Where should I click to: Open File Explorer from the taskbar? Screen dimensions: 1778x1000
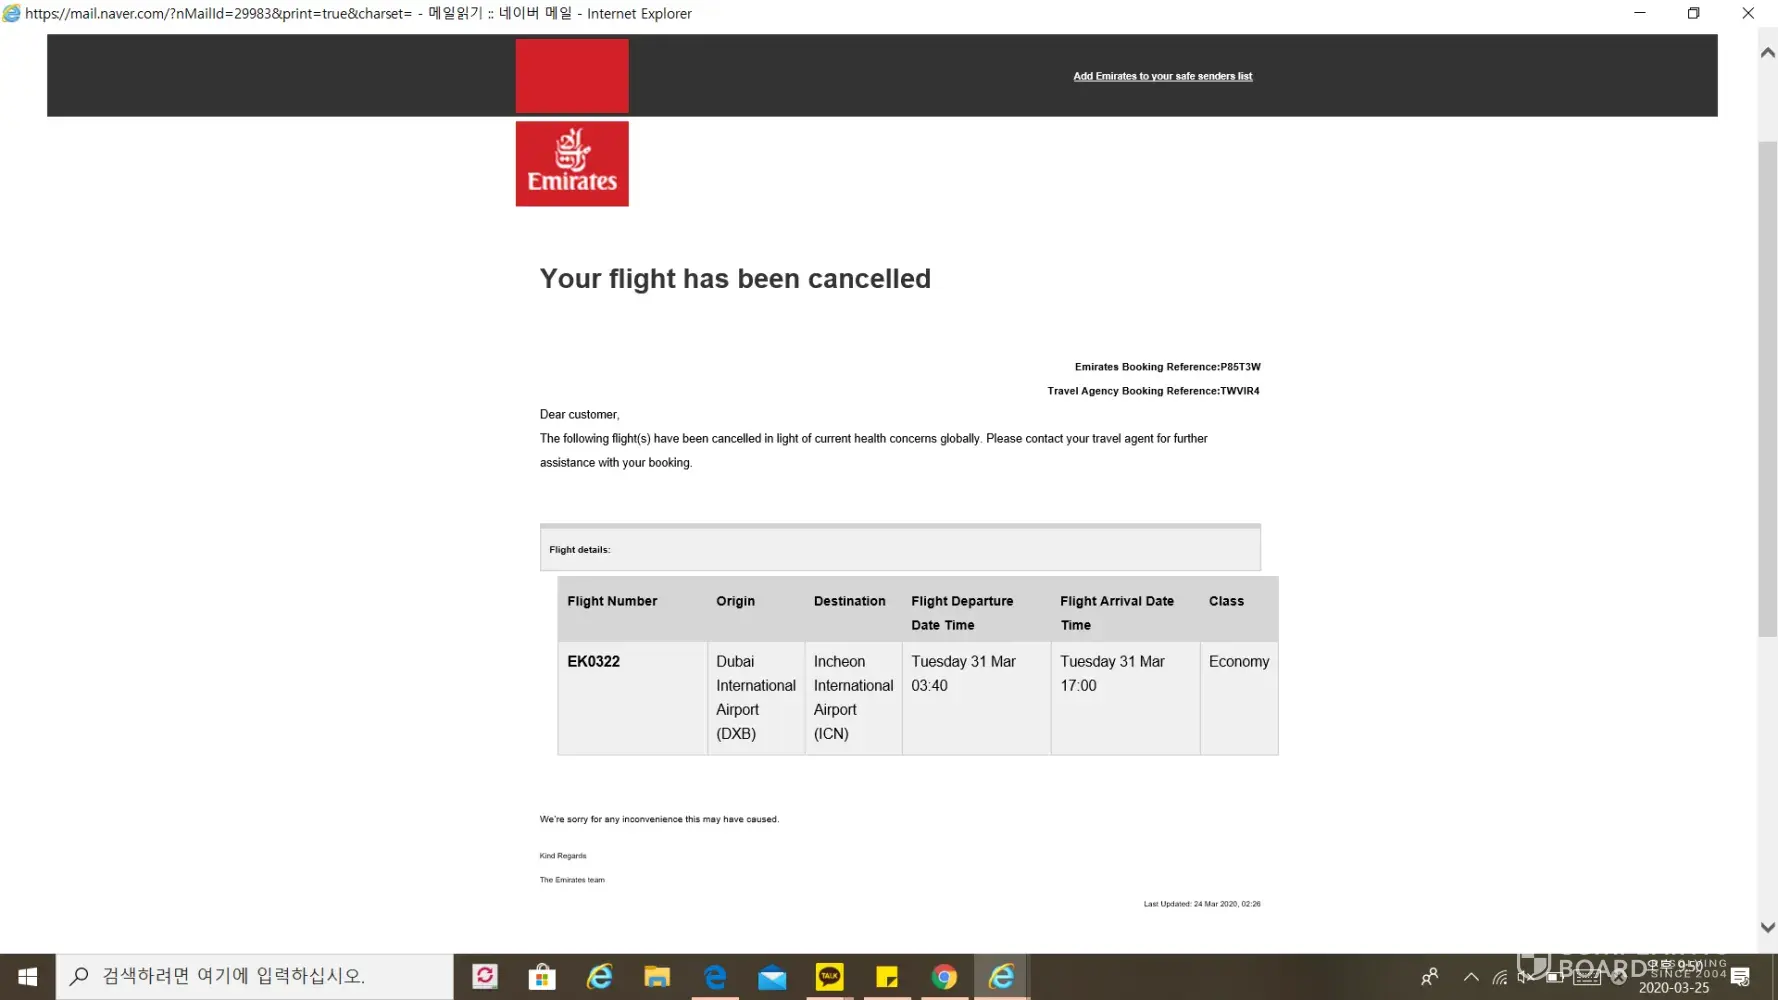click(x=657, y=976)
